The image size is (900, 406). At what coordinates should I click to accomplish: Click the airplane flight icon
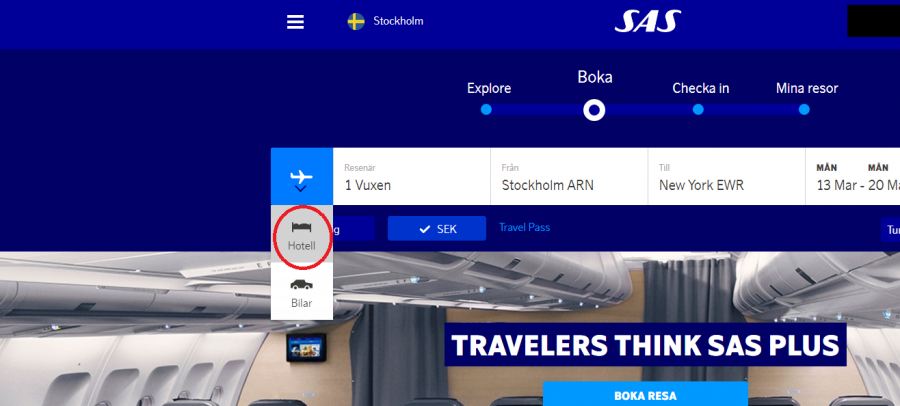coord(301,176)
